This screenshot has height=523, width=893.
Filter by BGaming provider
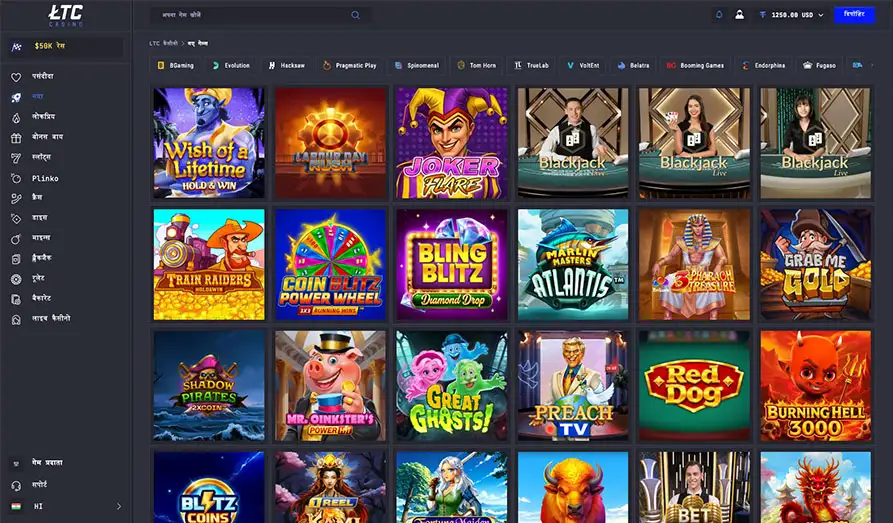[x=175, y=66]
